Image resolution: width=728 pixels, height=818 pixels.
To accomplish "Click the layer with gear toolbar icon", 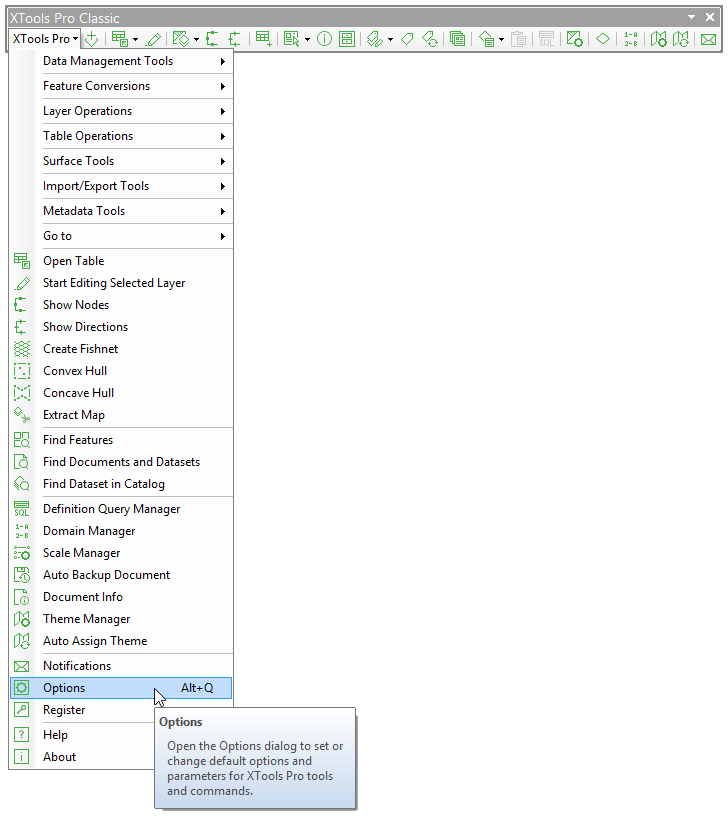I will coord(575,39).
